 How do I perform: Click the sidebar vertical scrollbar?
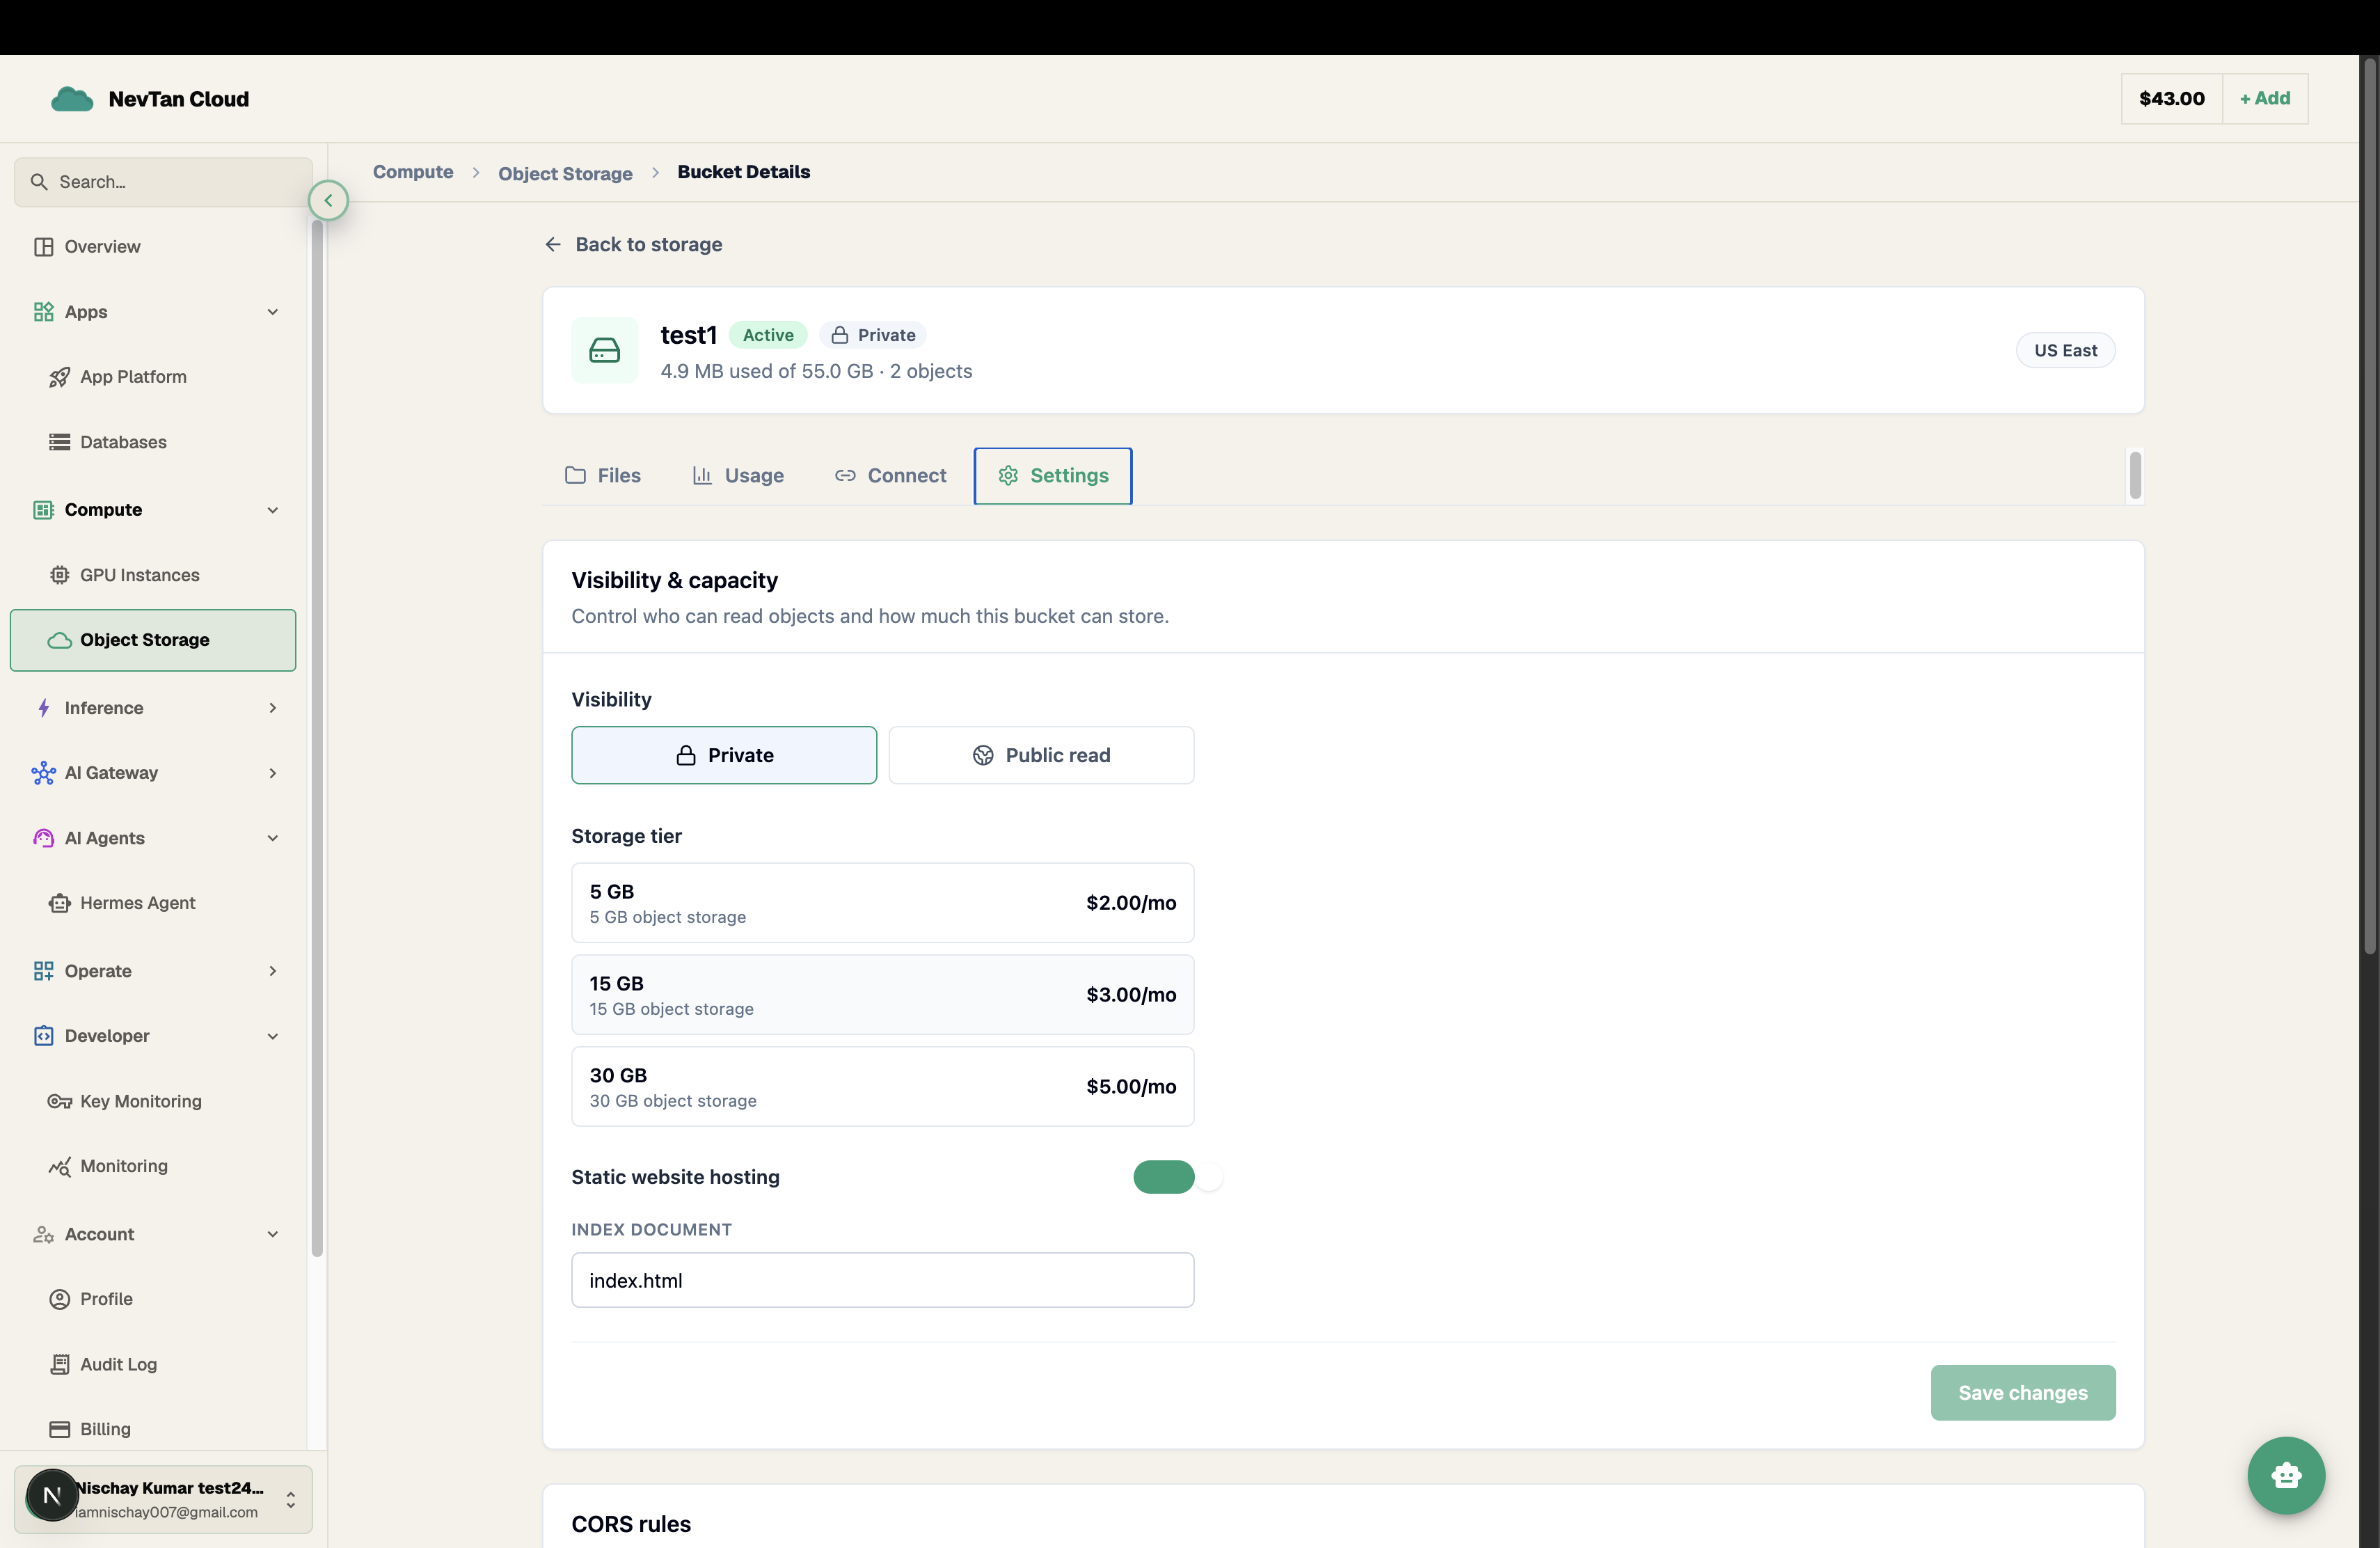click(317, 738)
